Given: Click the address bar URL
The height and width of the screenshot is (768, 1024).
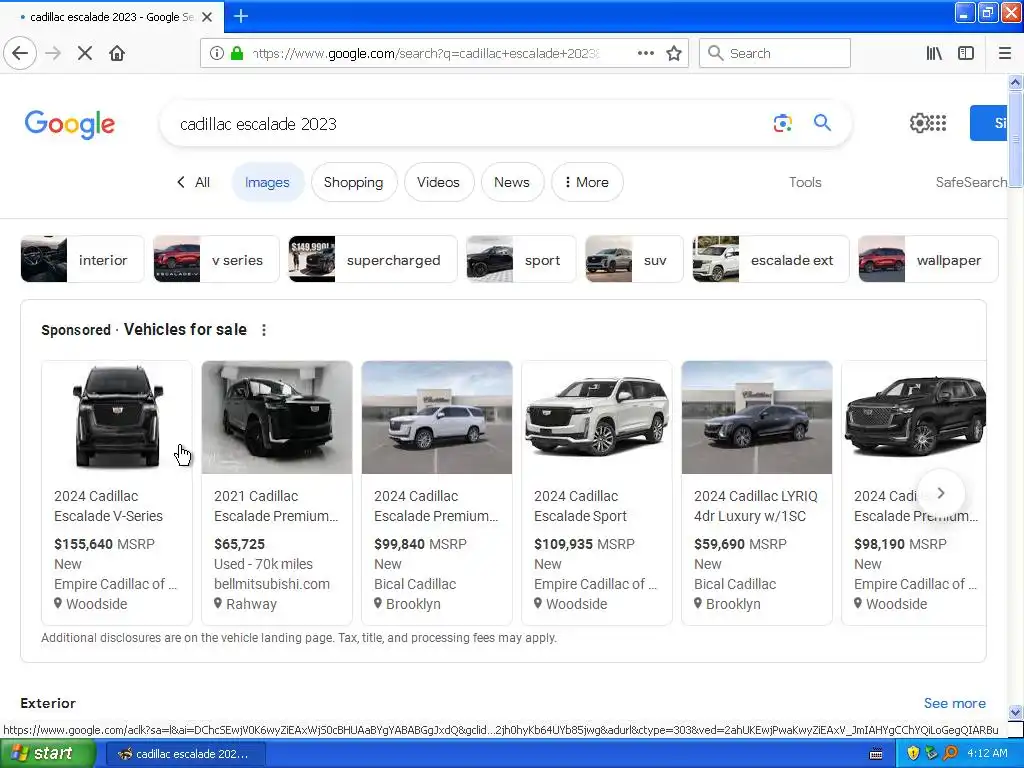Looking at the screenshot, I should pyautogui.click(x=424, y=53).
